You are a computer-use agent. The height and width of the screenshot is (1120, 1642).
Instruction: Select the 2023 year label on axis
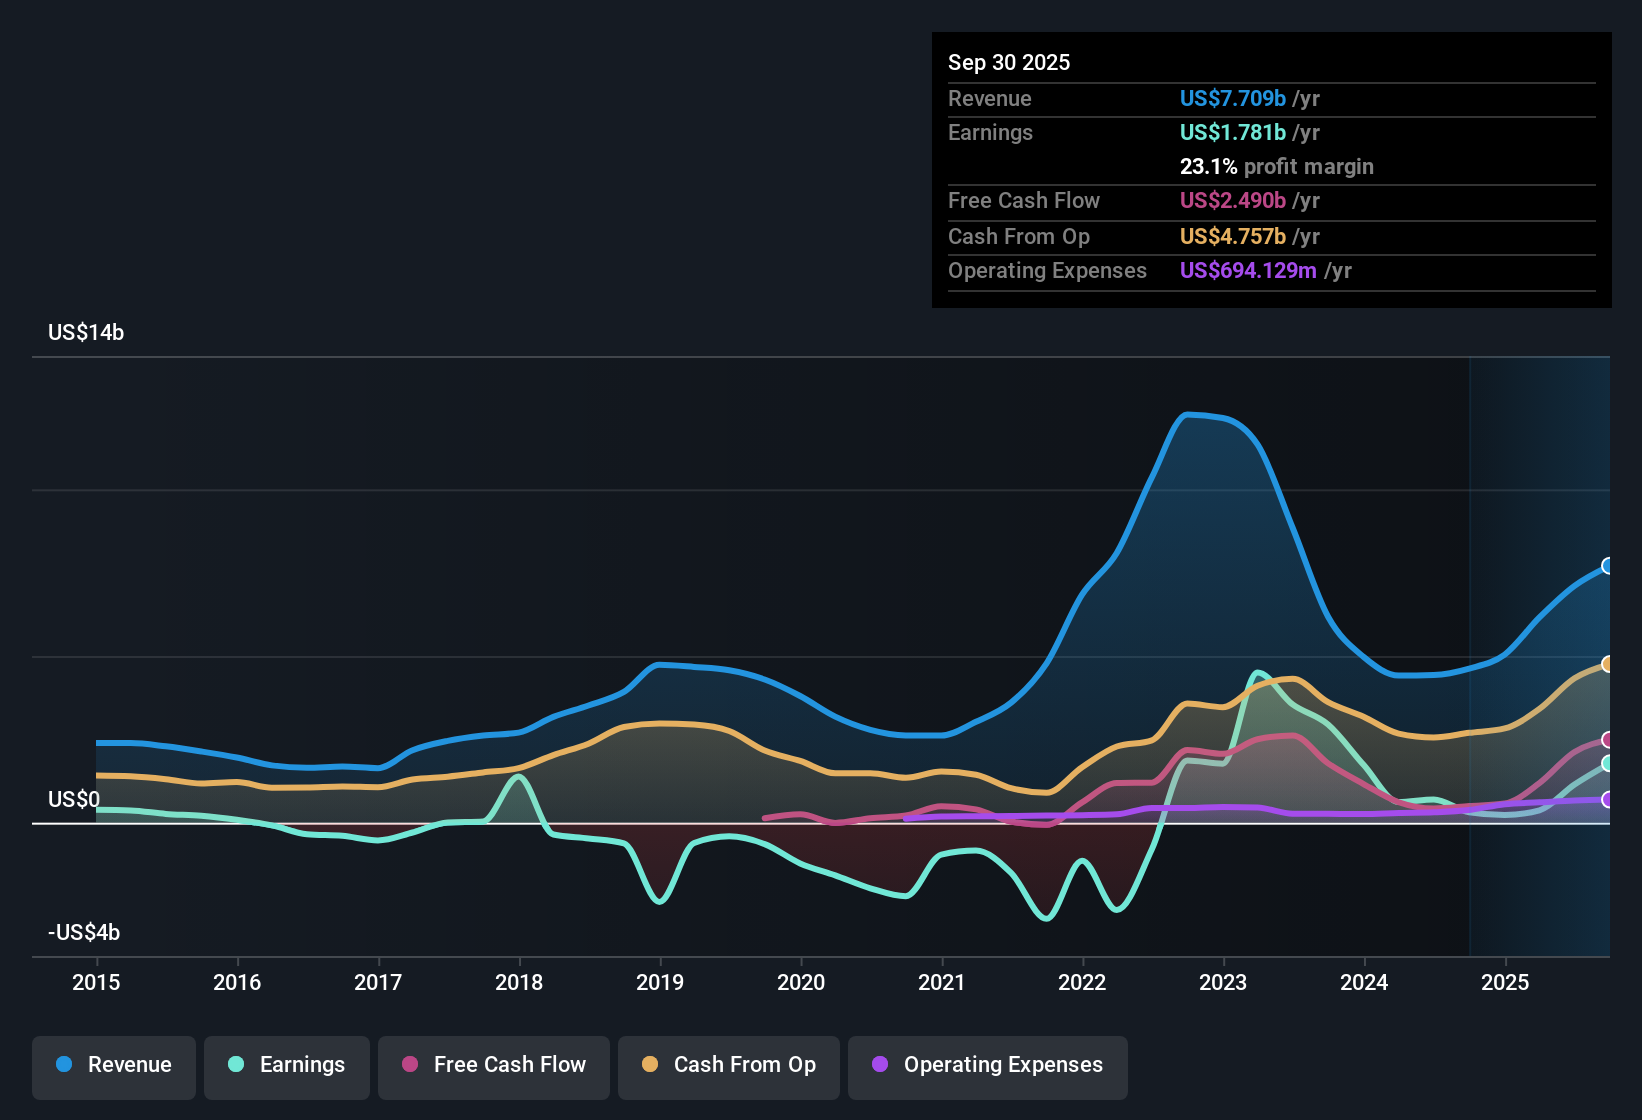1223,983
